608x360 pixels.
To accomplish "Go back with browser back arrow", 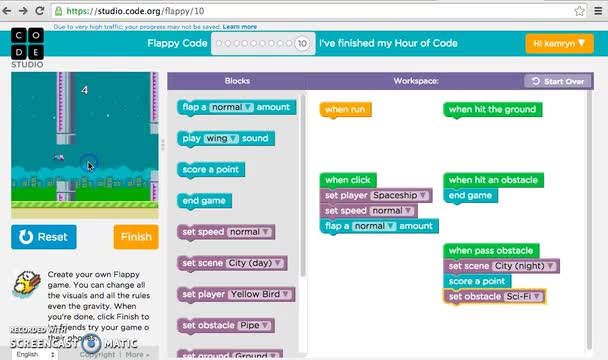I will pos(7,11).
